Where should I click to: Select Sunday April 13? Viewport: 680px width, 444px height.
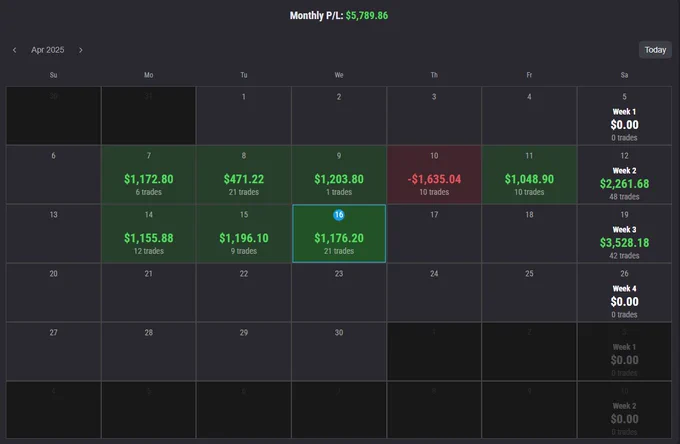[x=53, y=233]
